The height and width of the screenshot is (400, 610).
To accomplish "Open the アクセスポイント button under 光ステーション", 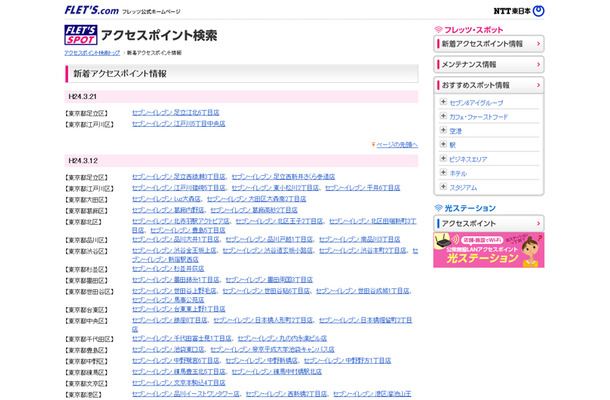I will click(x=489, y=223).
